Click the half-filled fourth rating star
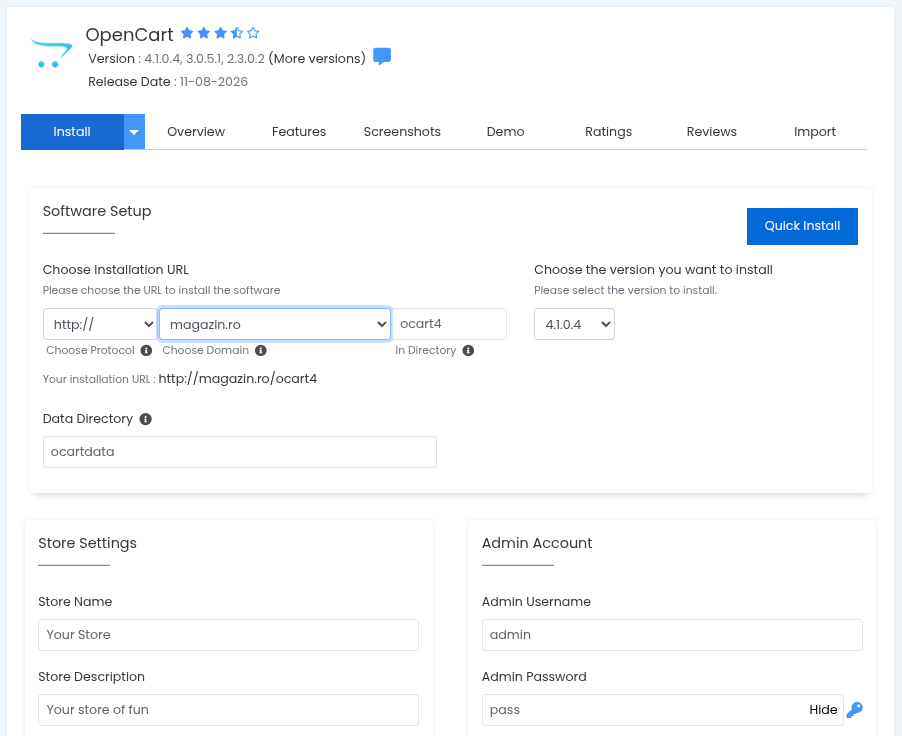 [236, 33]
